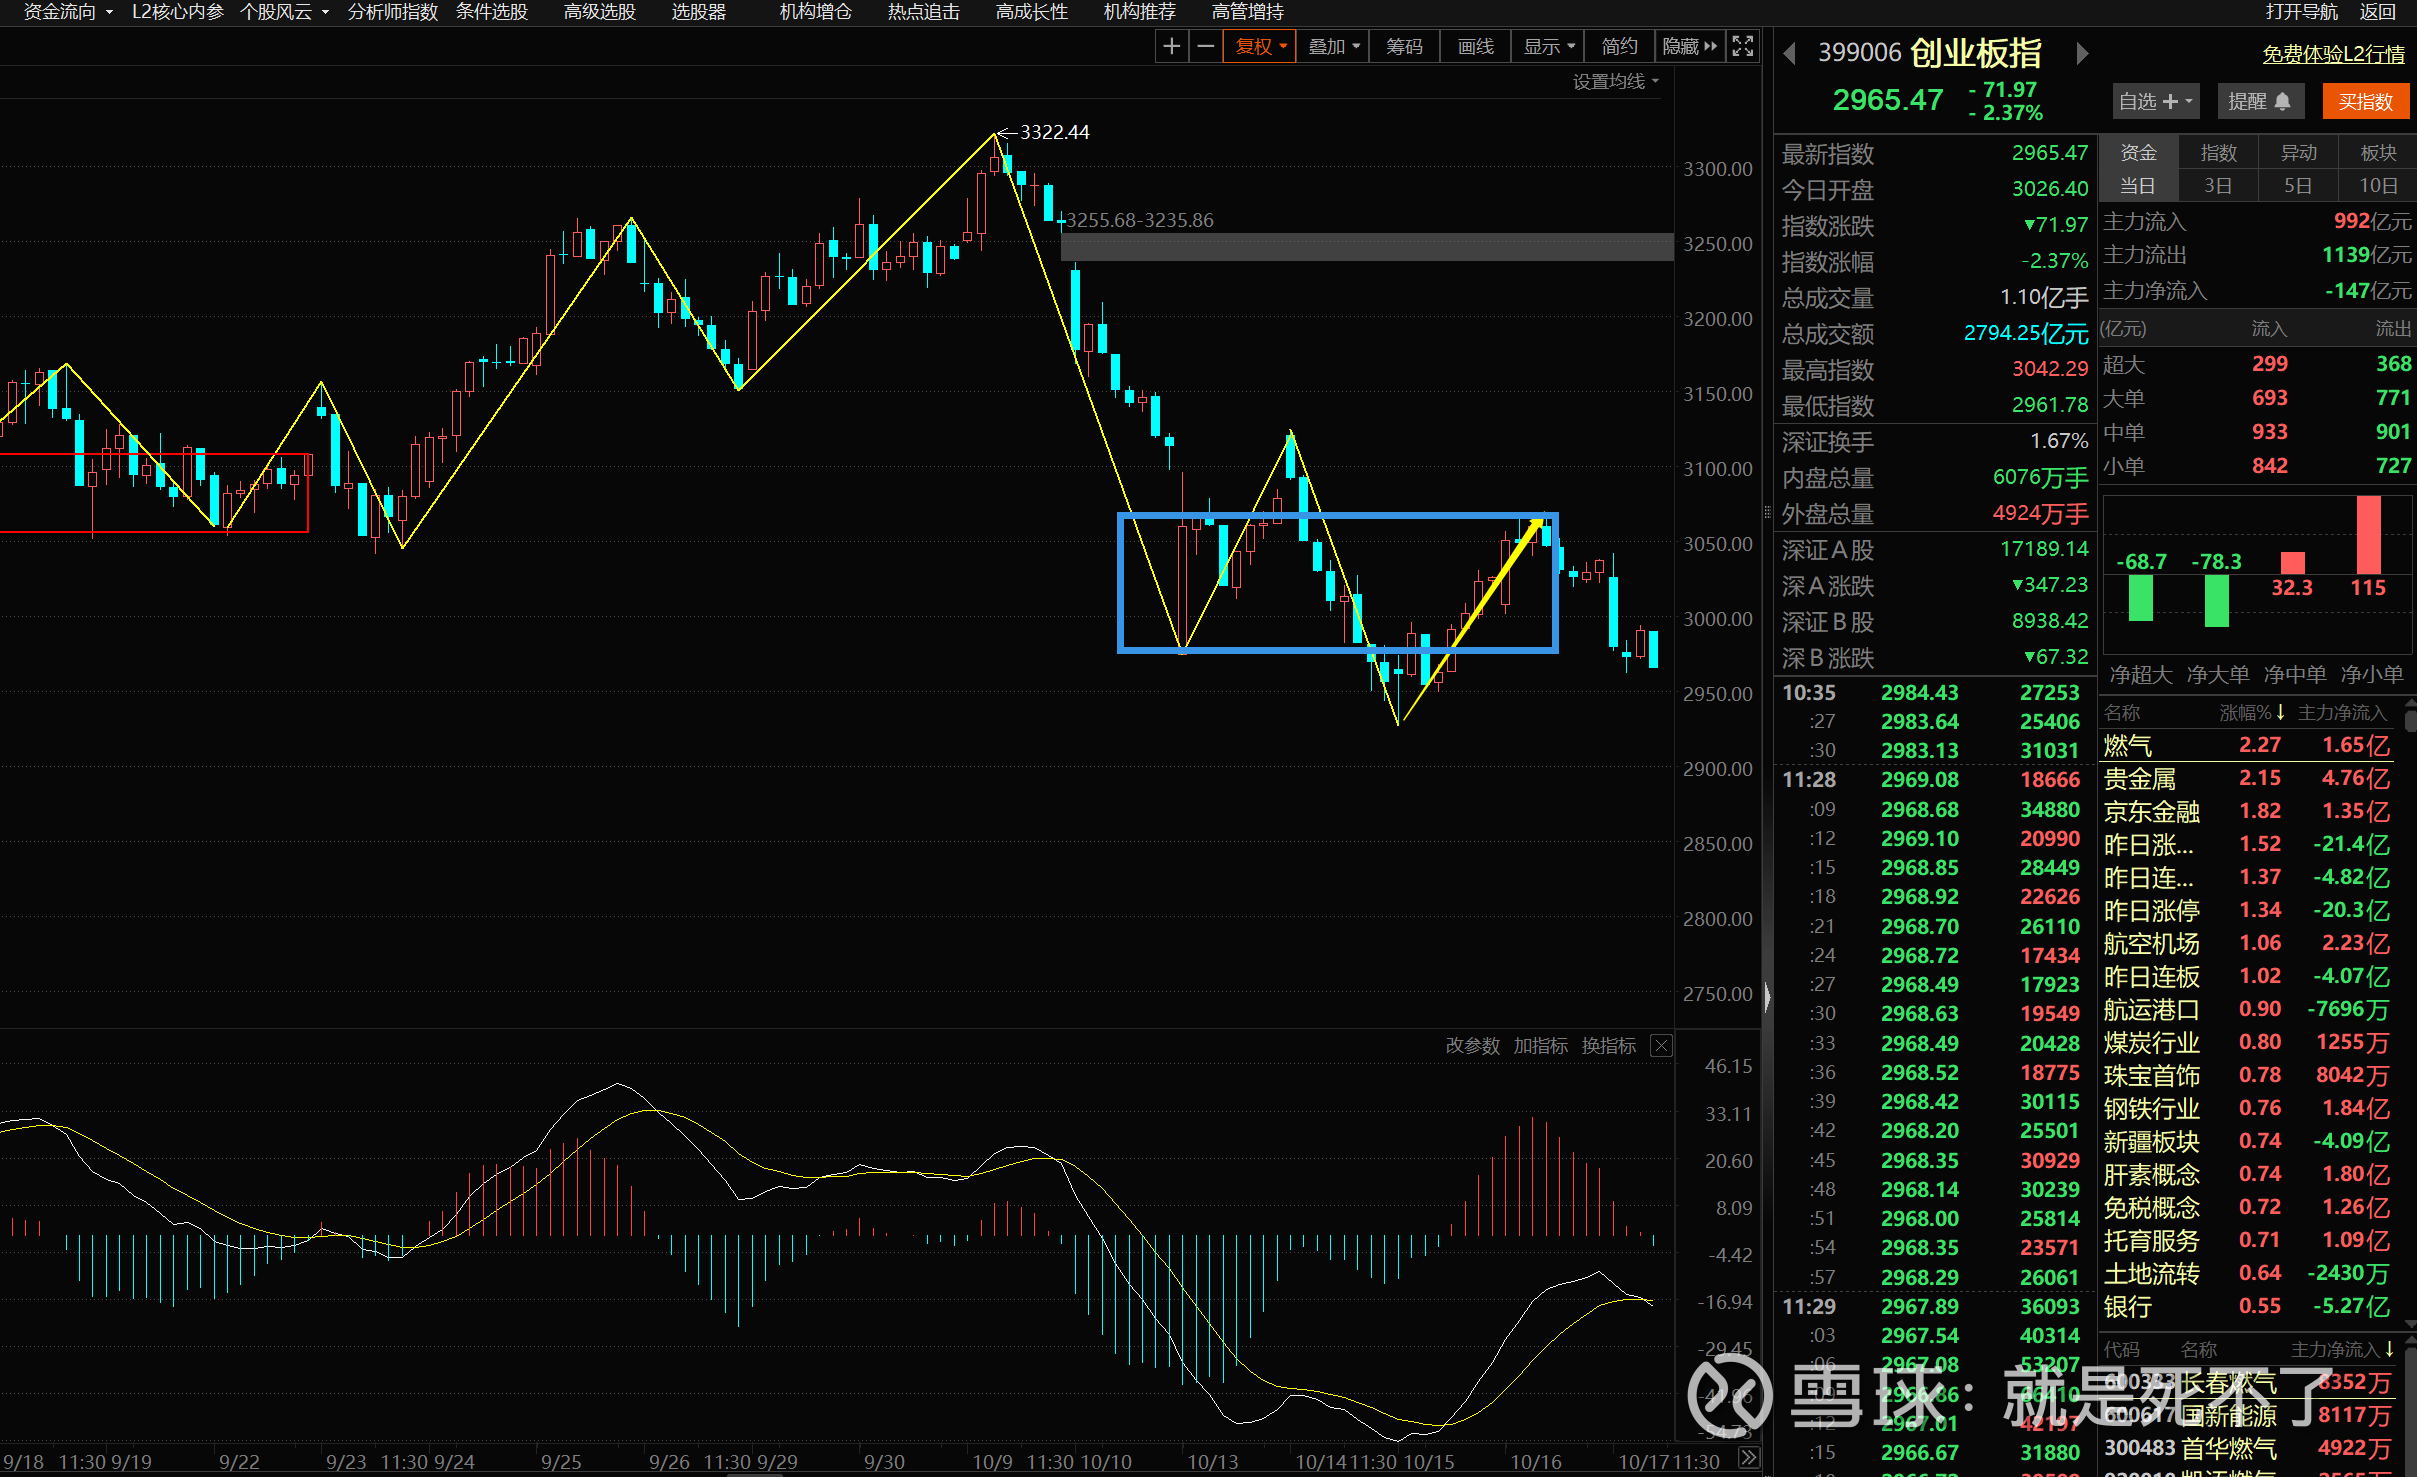Zoom in chart with plus icon
The width and height of the screenshot is (2417, 1477).
pos(1171,47)
